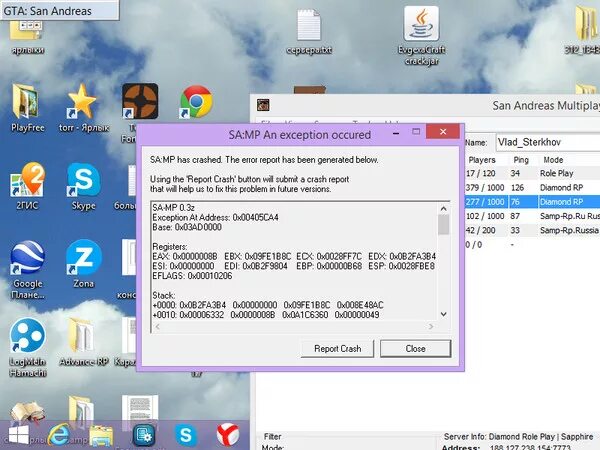
Task: Launch Internet Explorer from taskbar
Action: point(59,435)
